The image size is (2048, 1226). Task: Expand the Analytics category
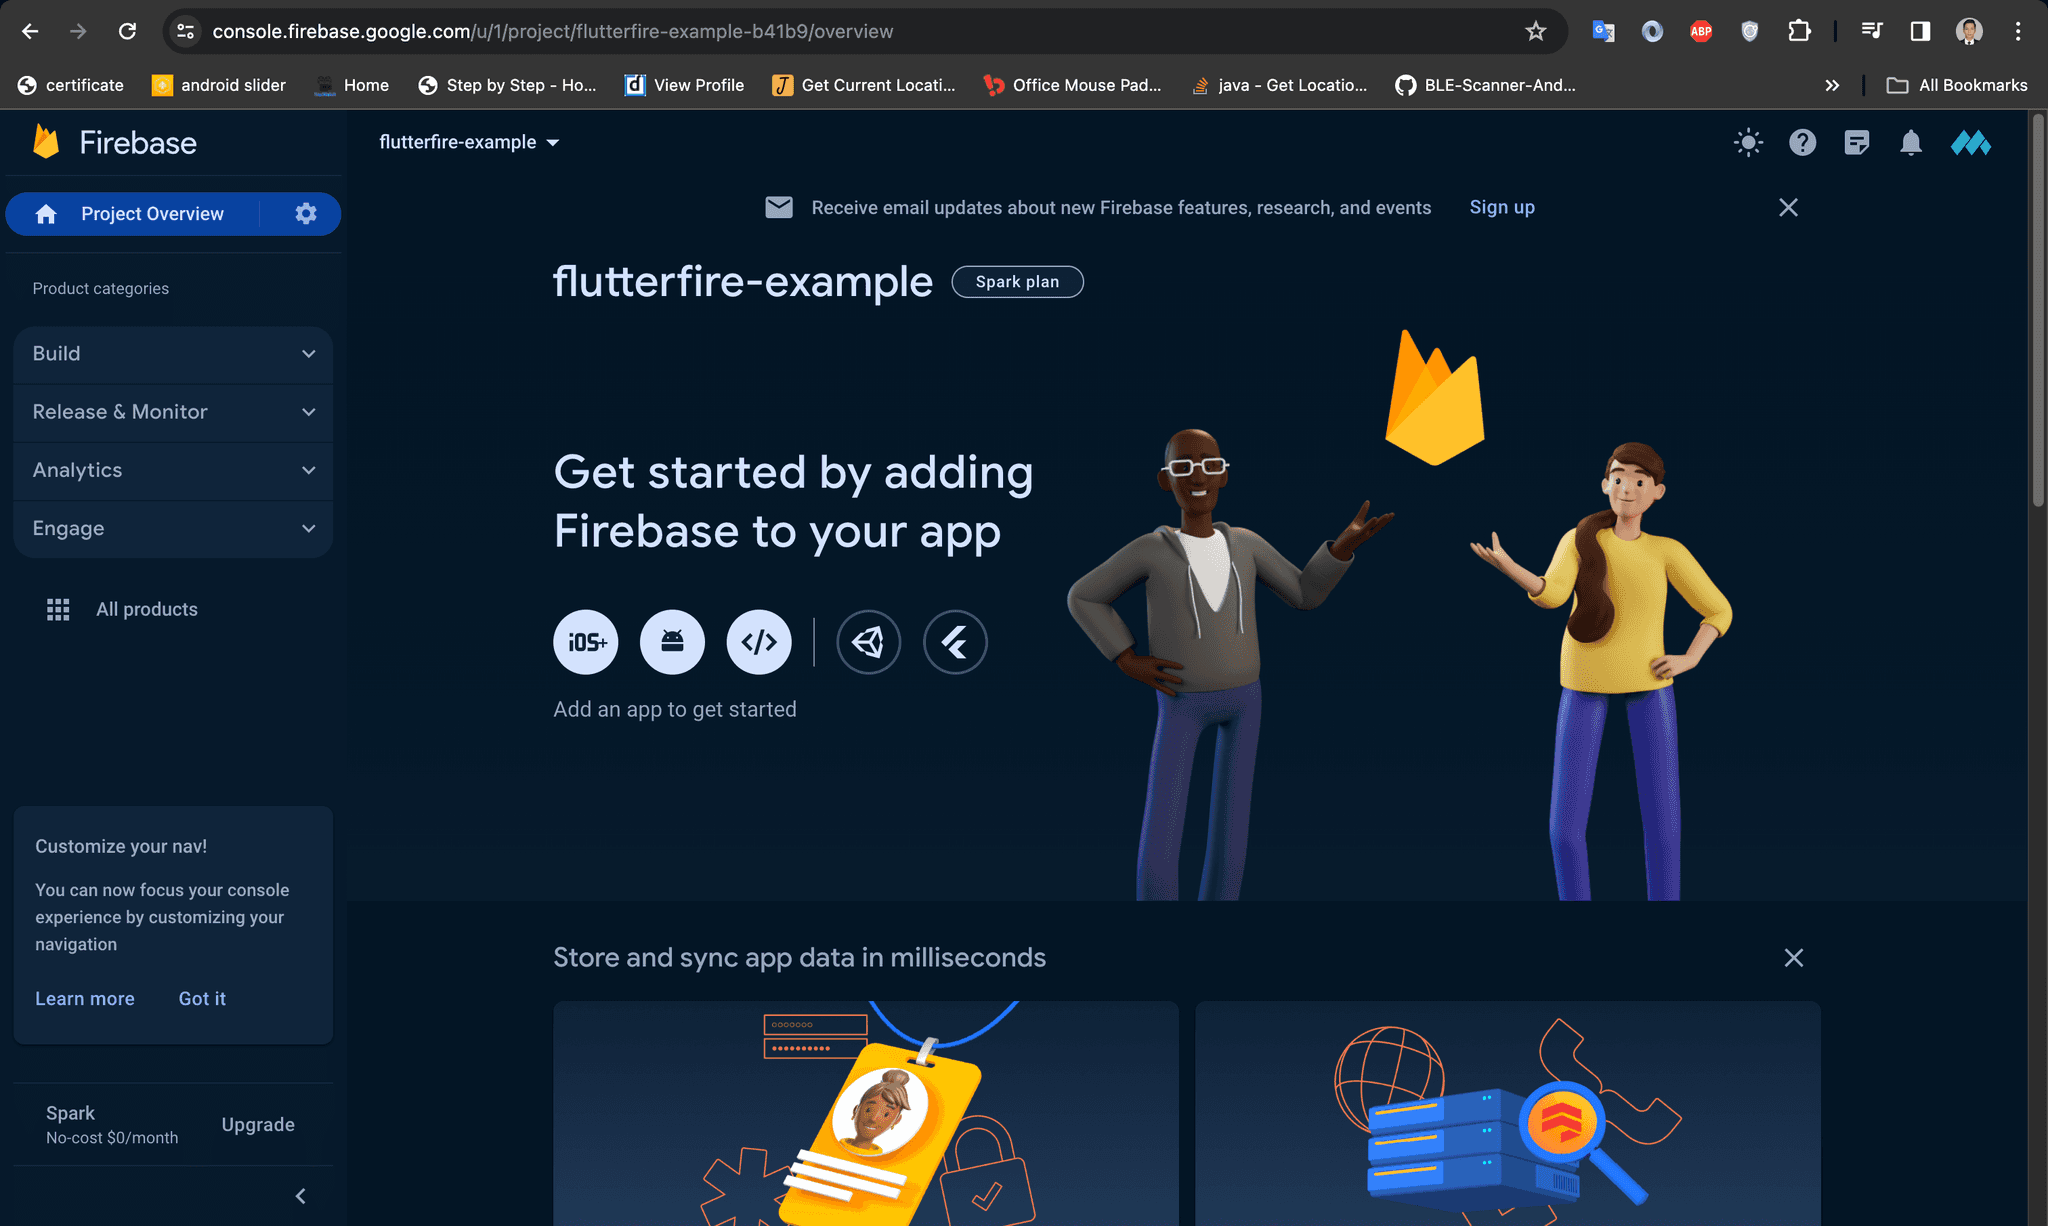(173, 470)
